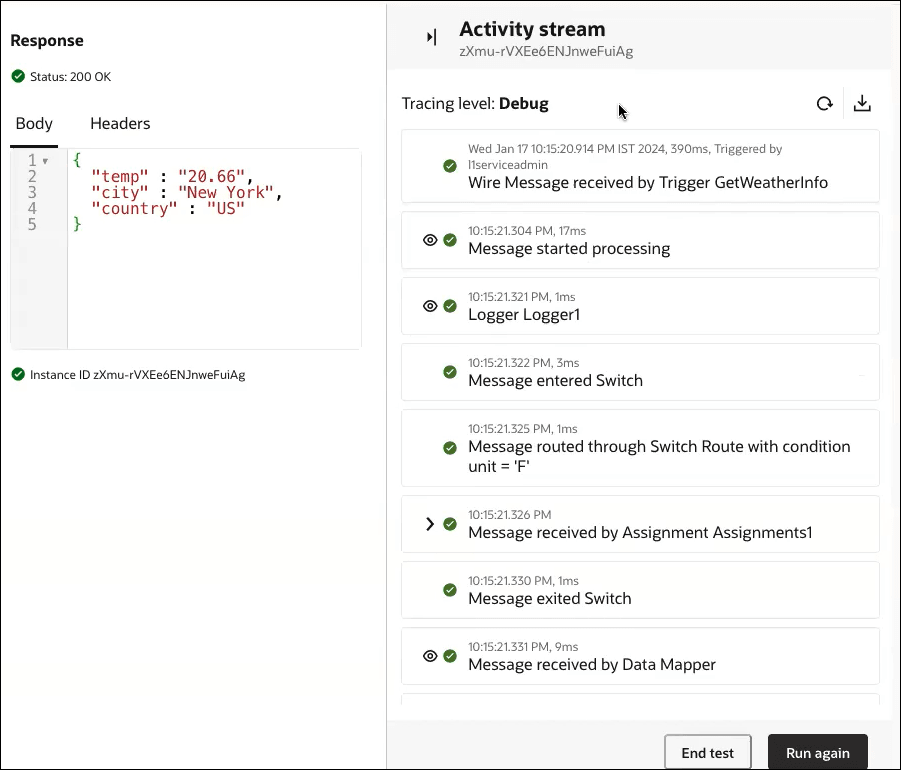This screenshot has height=770, width=901.
Task: View payload of Message started processing
Action: coord(430,240)
